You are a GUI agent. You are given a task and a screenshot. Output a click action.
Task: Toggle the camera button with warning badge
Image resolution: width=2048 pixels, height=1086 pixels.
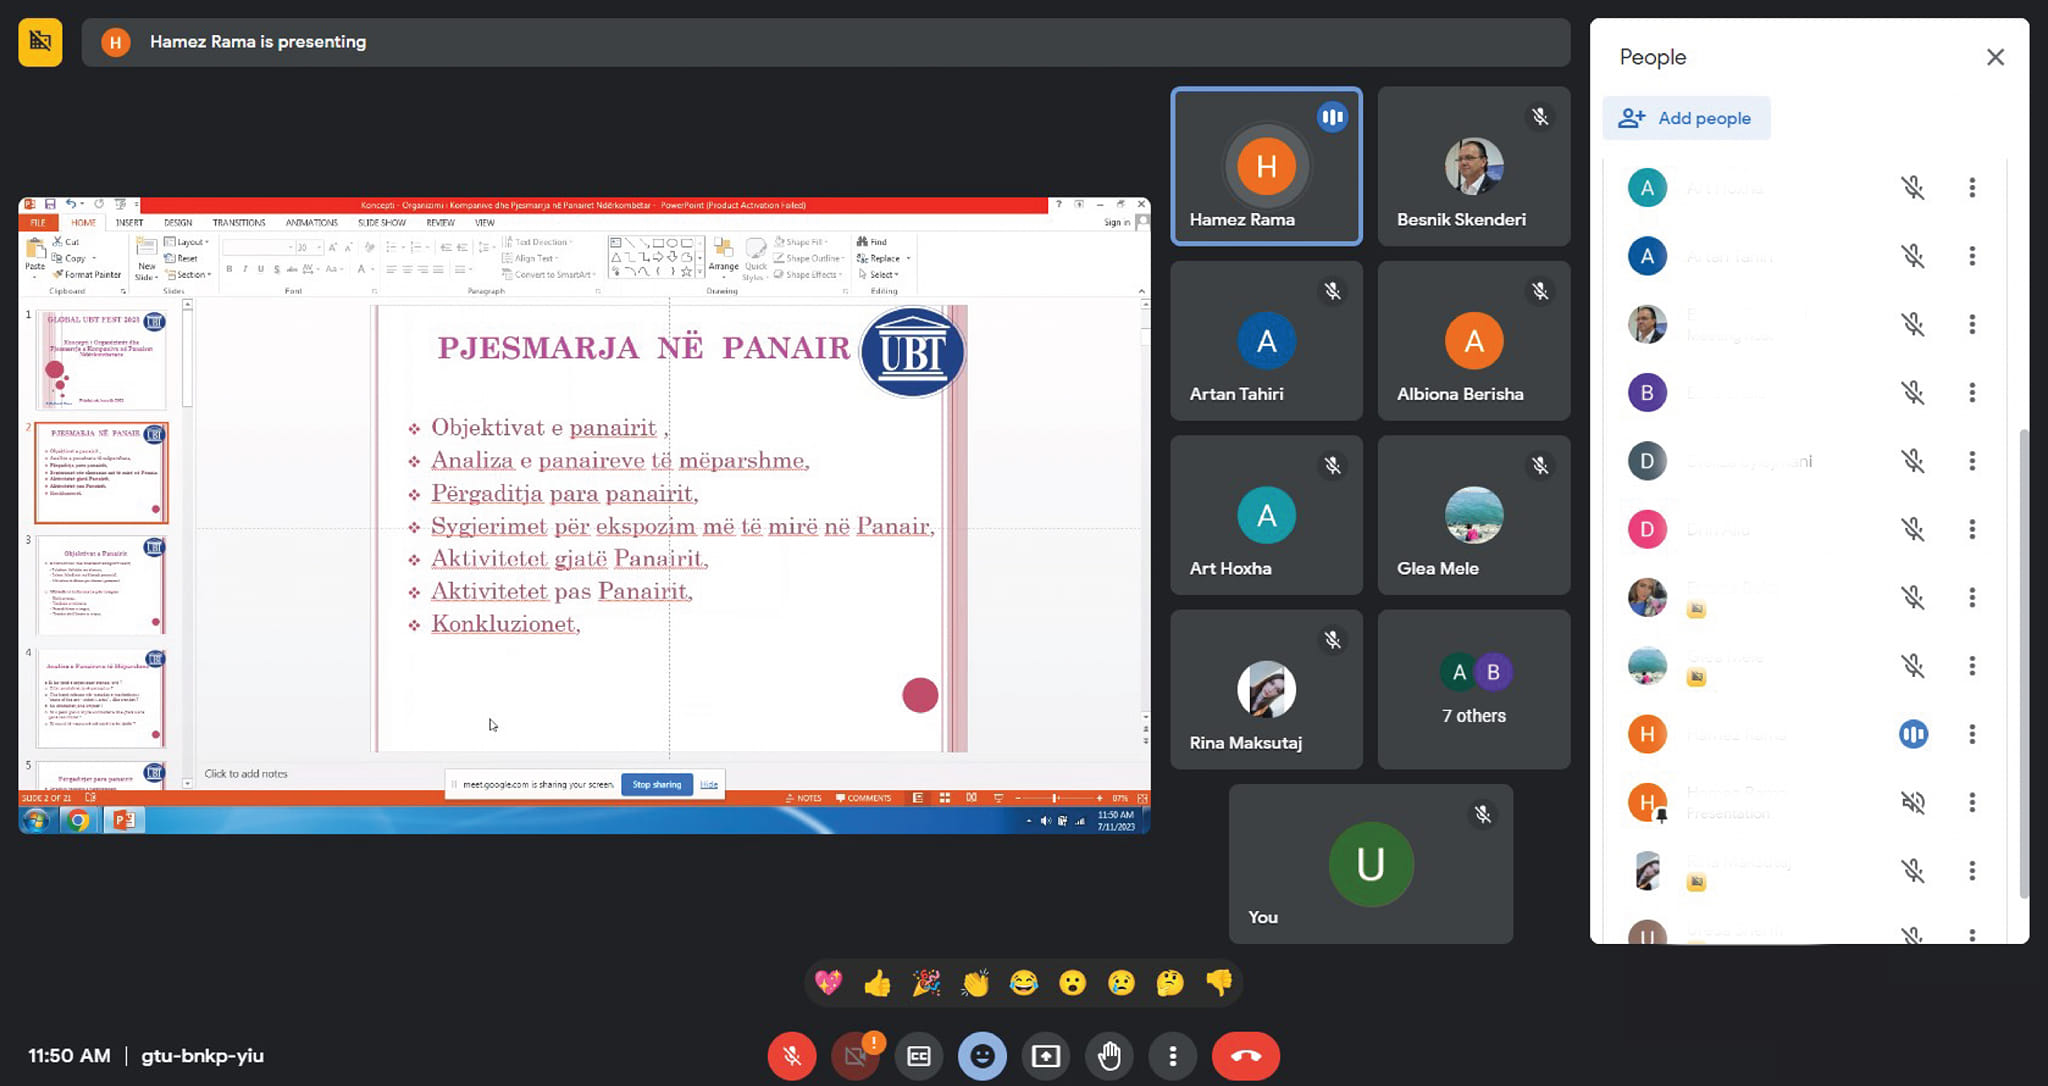[855, 1056]
